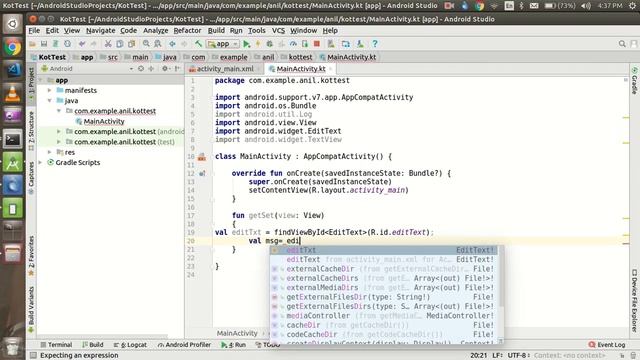Open the app run configuration dropdown
This screenshot has width=640, height=360.
223,44
